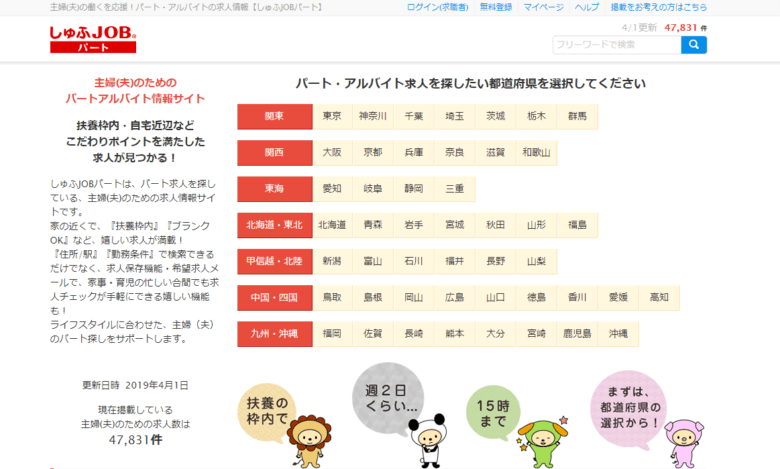Choose 宮城 prefecture
This screenshot has height=469, width=780.
click(455, 225)
